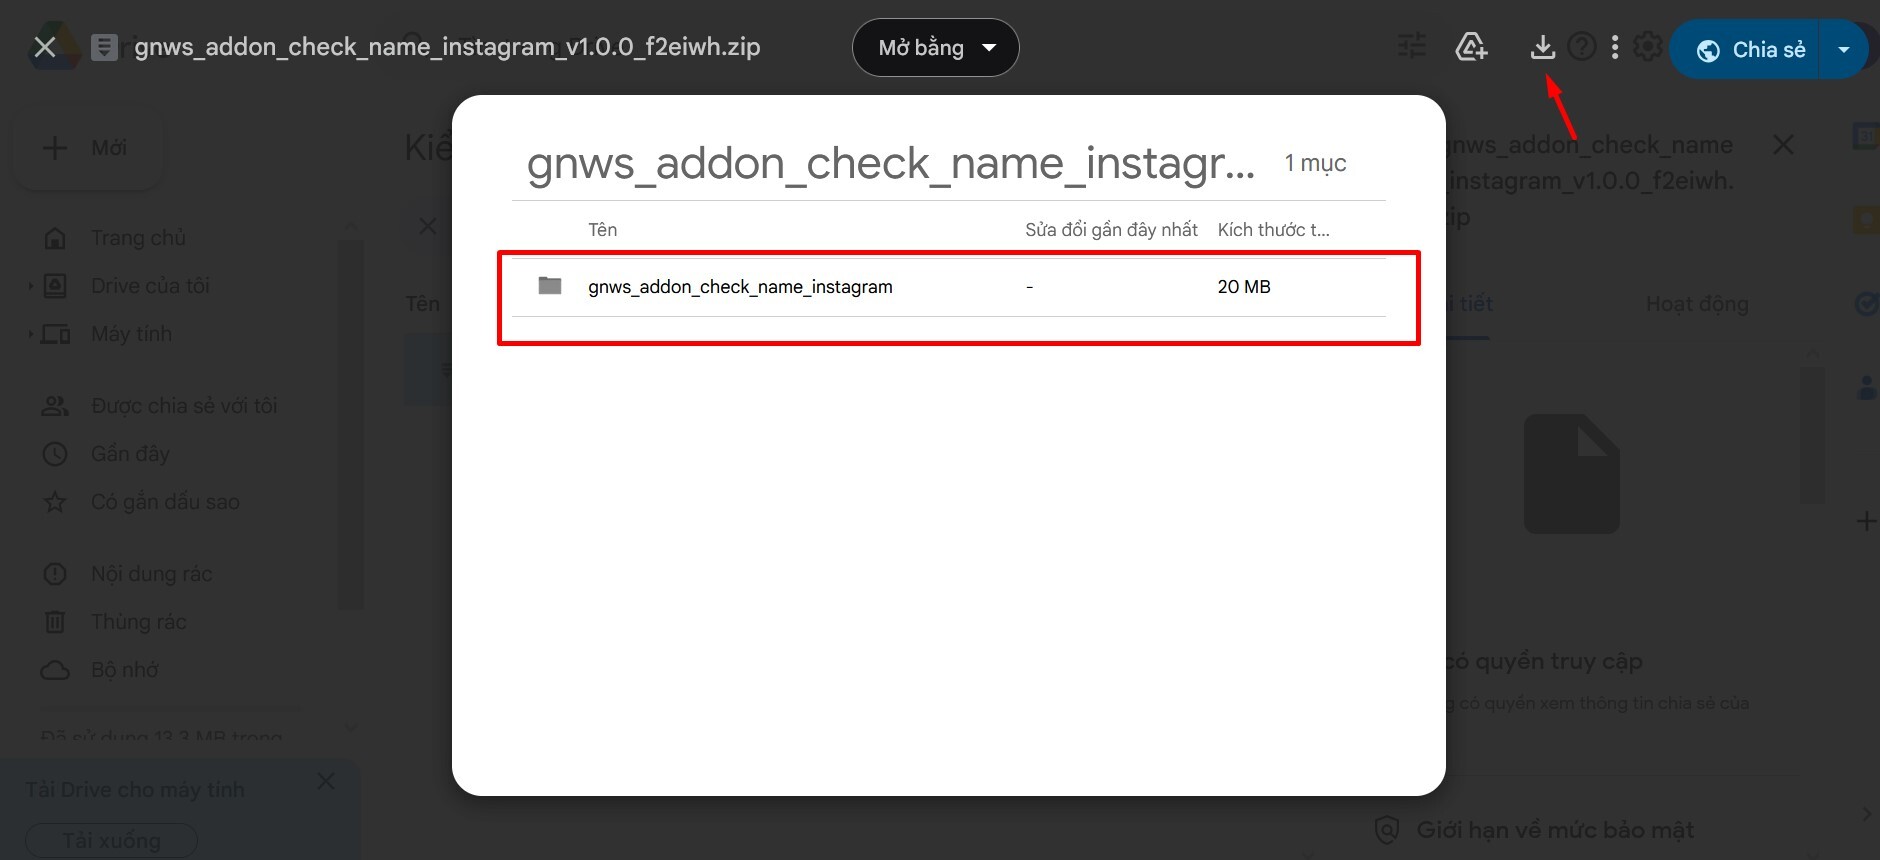Click the clock icon beside 'Gần đây'

pos(55,454)
